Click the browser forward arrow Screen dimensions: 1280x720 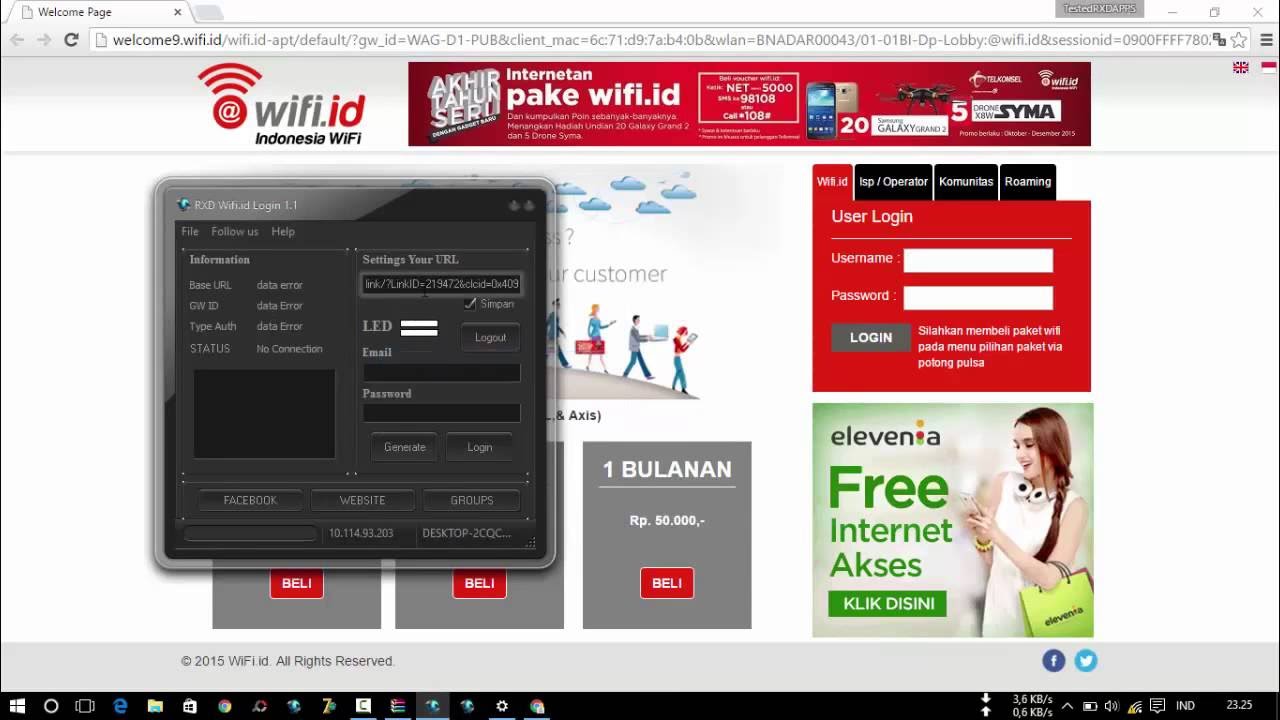click(44, 40)
